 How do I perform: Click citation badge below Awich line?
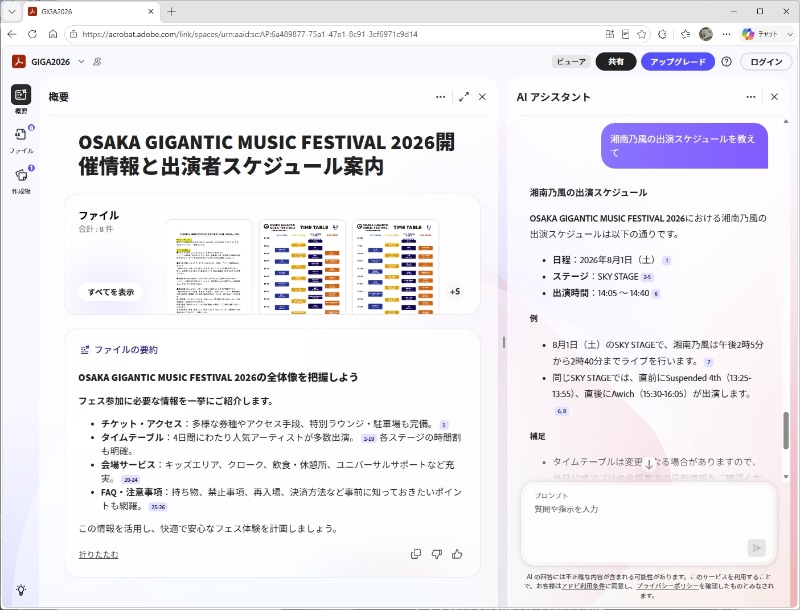561,411
